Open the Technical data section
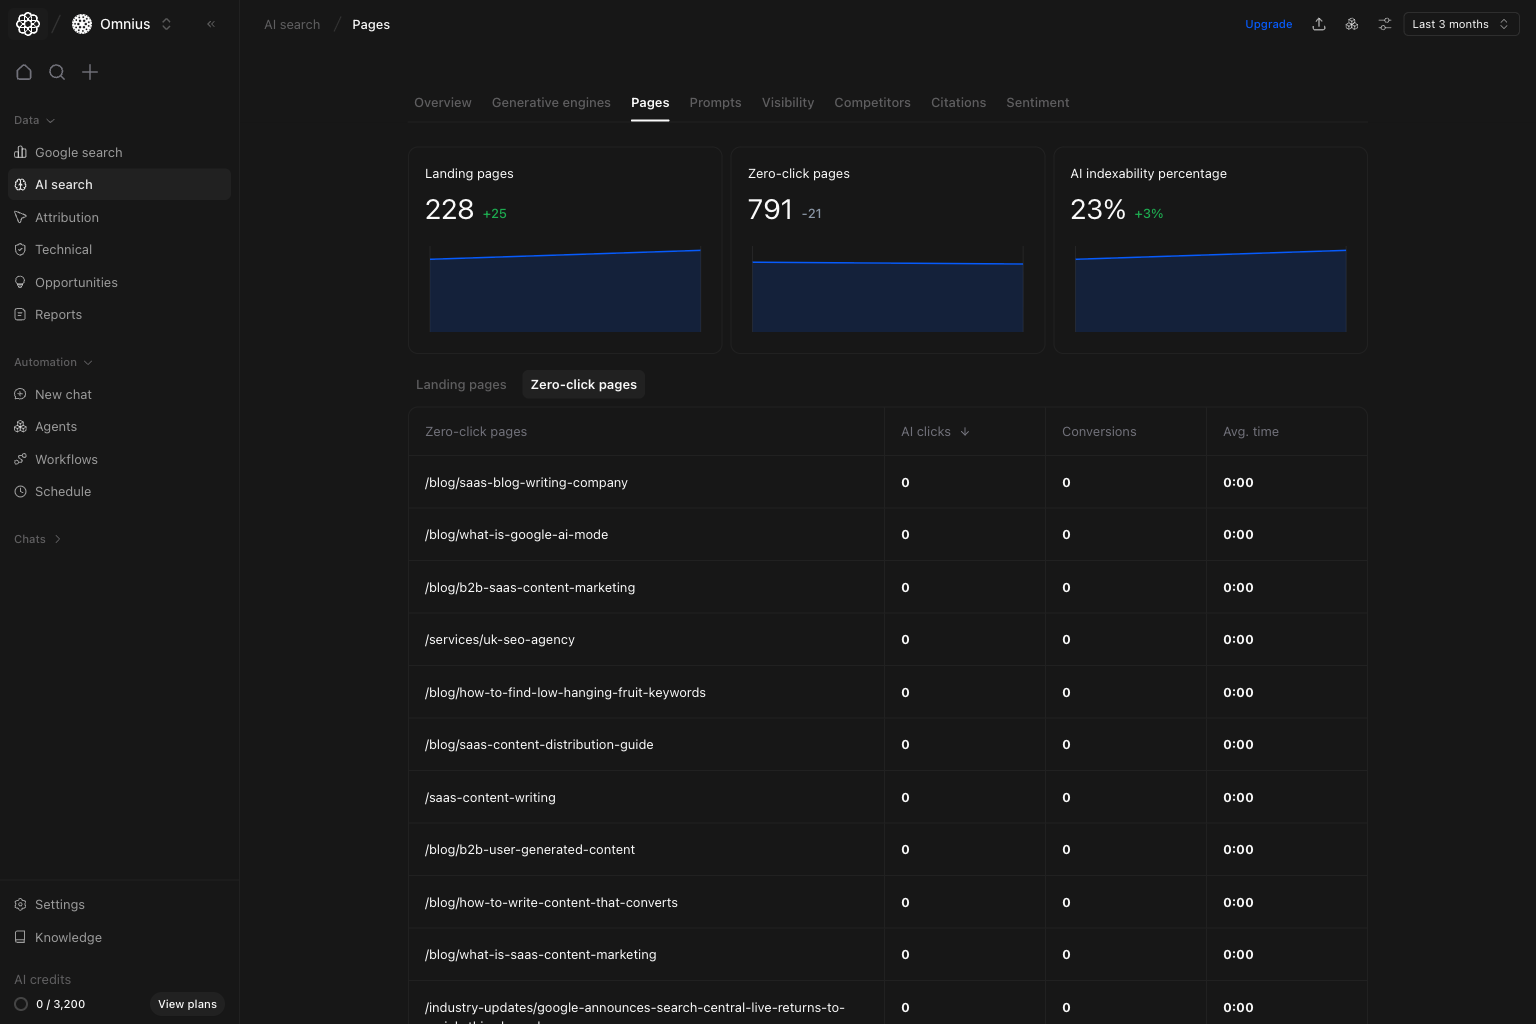1536x1024 pixels. tap(64, 249)
